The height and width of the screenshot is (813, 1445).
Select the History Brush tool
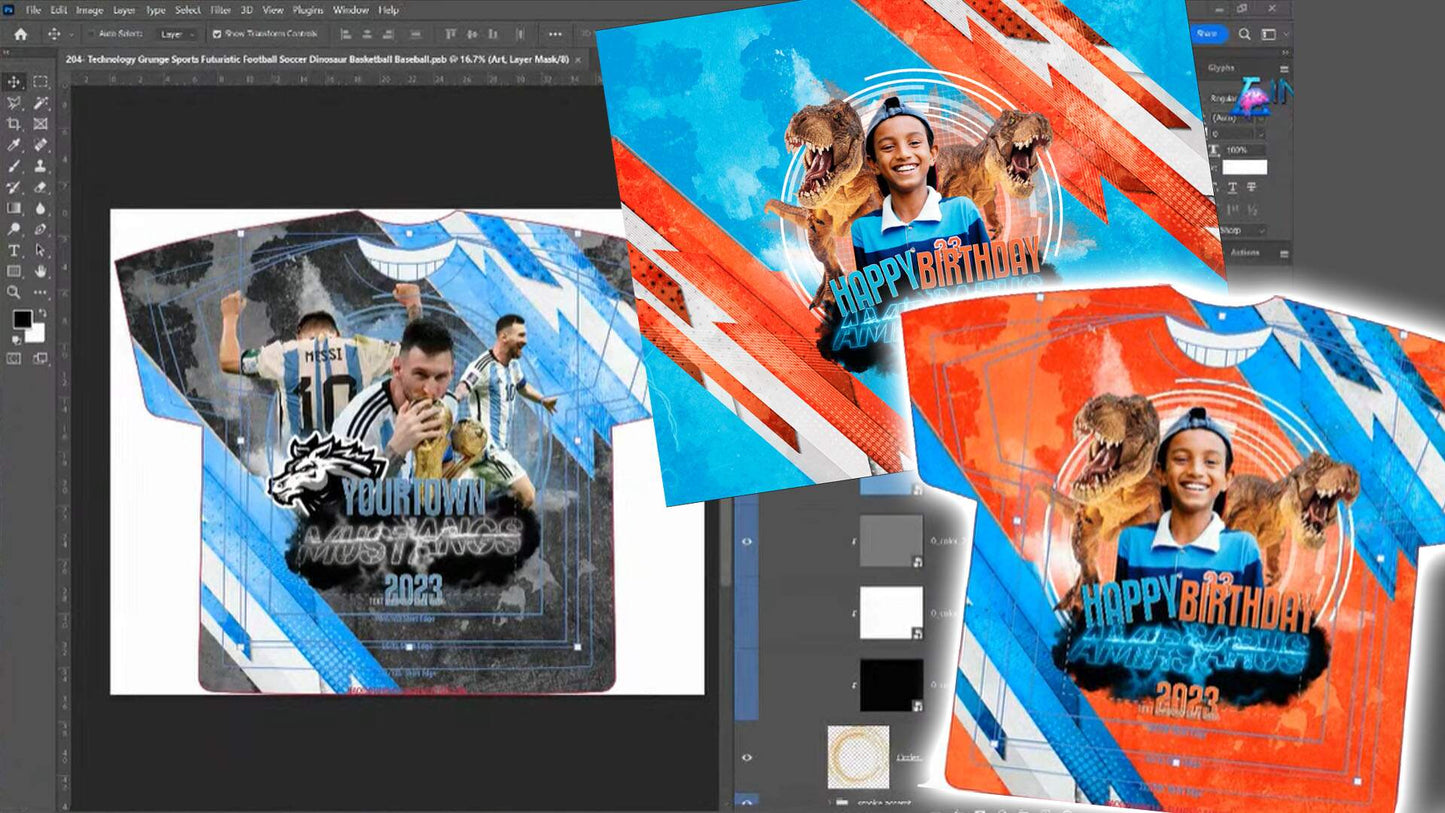[15, 187]
